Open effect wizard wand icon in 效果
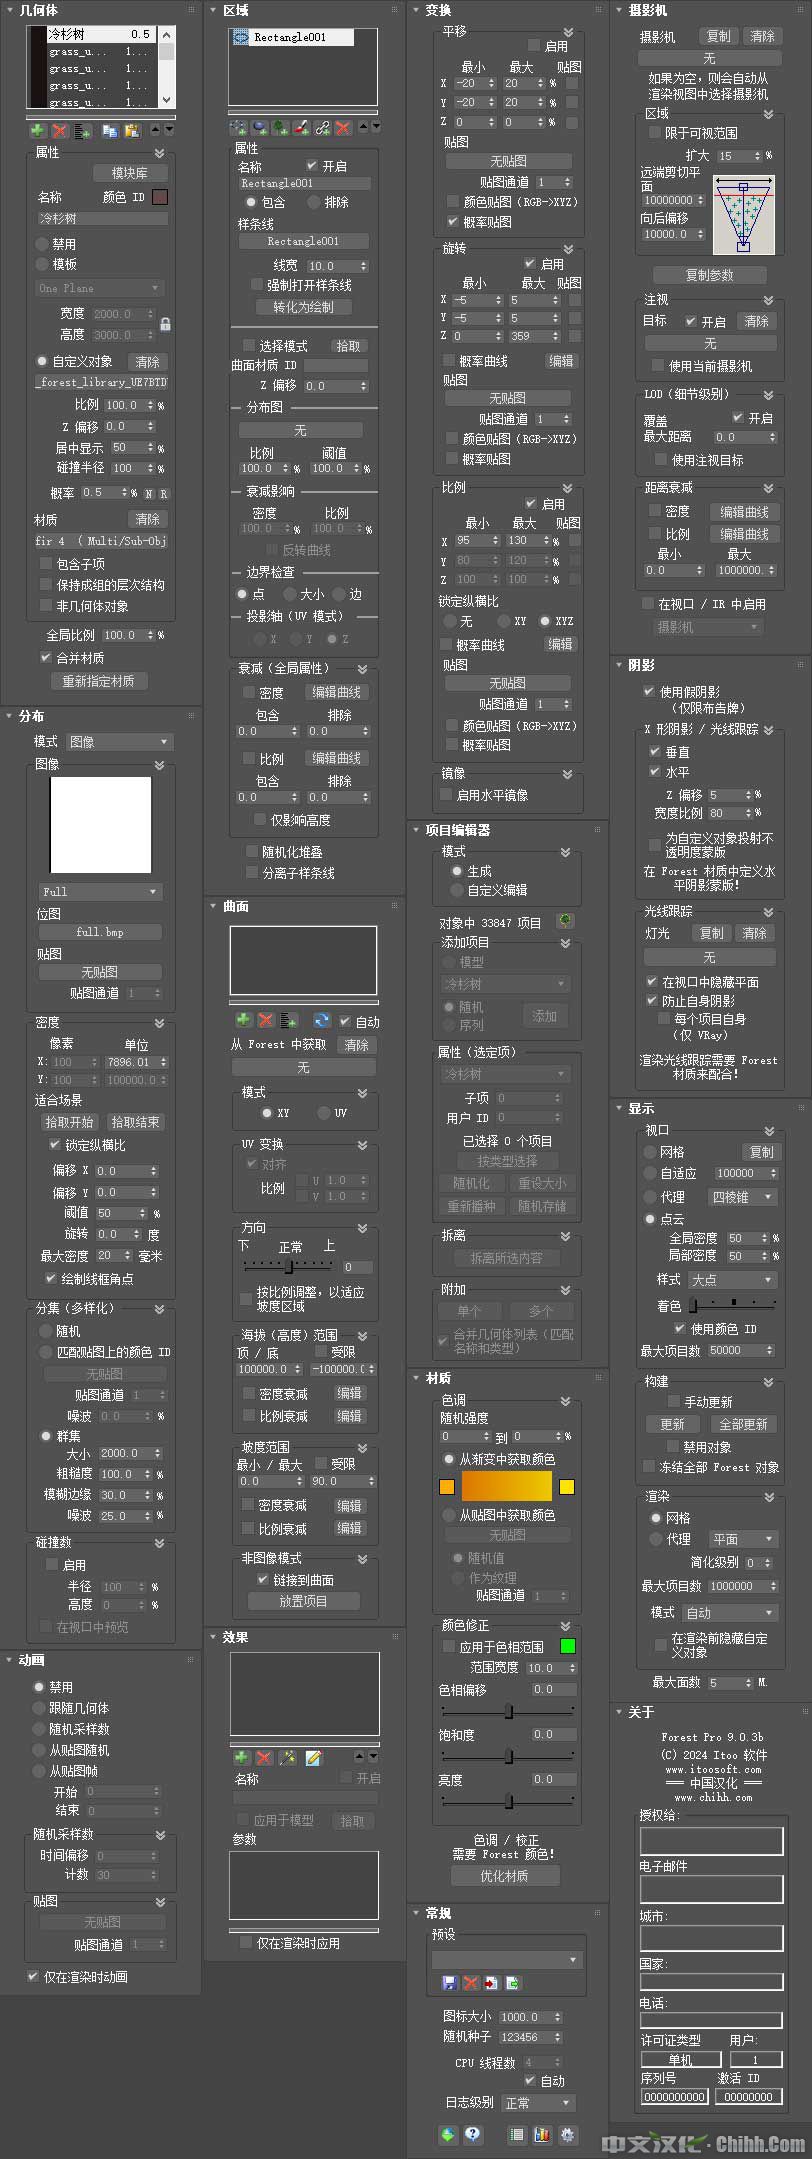 pyautogui.click(x=288, y=1757)
